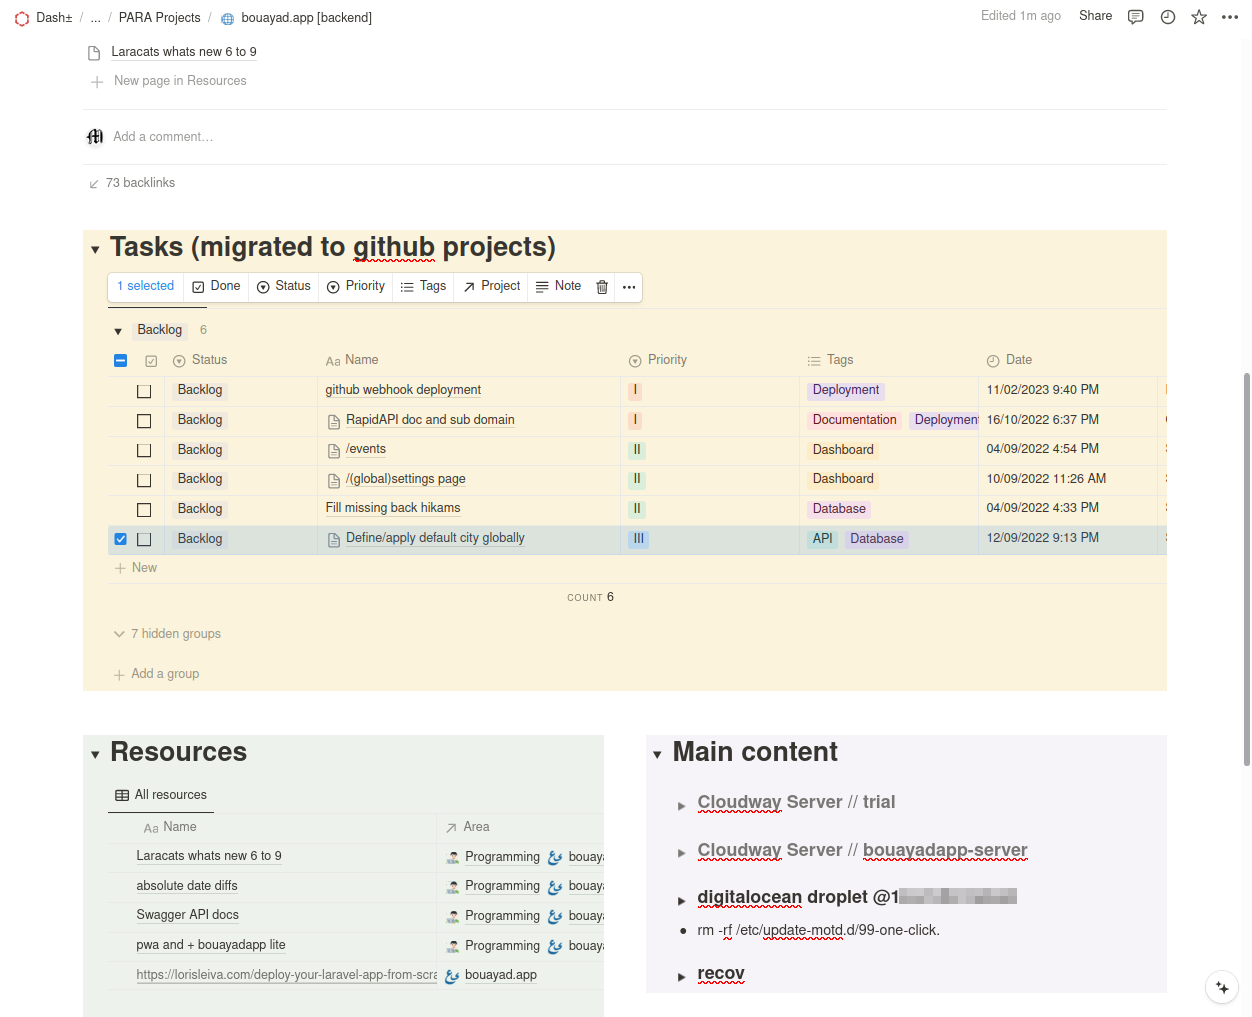The height and width of the screenshot is (1017, 1252).
Task: Open the three-dot page options menu
Action: click(x=1230, y=17)
